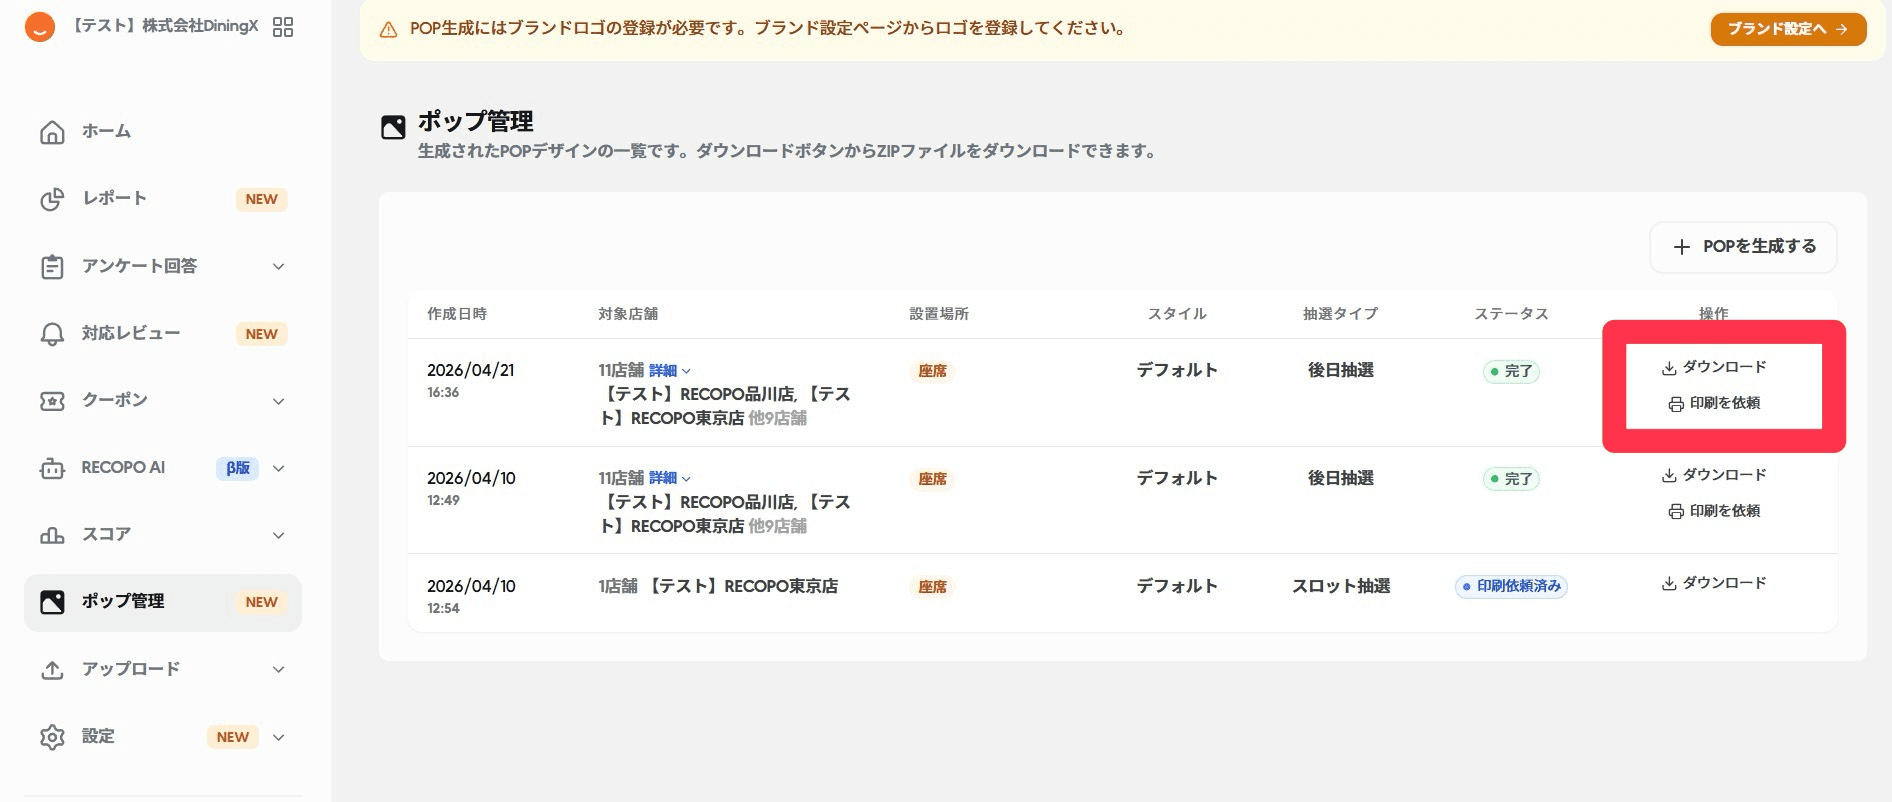Screen dimensions: 1892x802
Task: Select the 対応レビュー bell icon
Action: click(x=52, y=334)
